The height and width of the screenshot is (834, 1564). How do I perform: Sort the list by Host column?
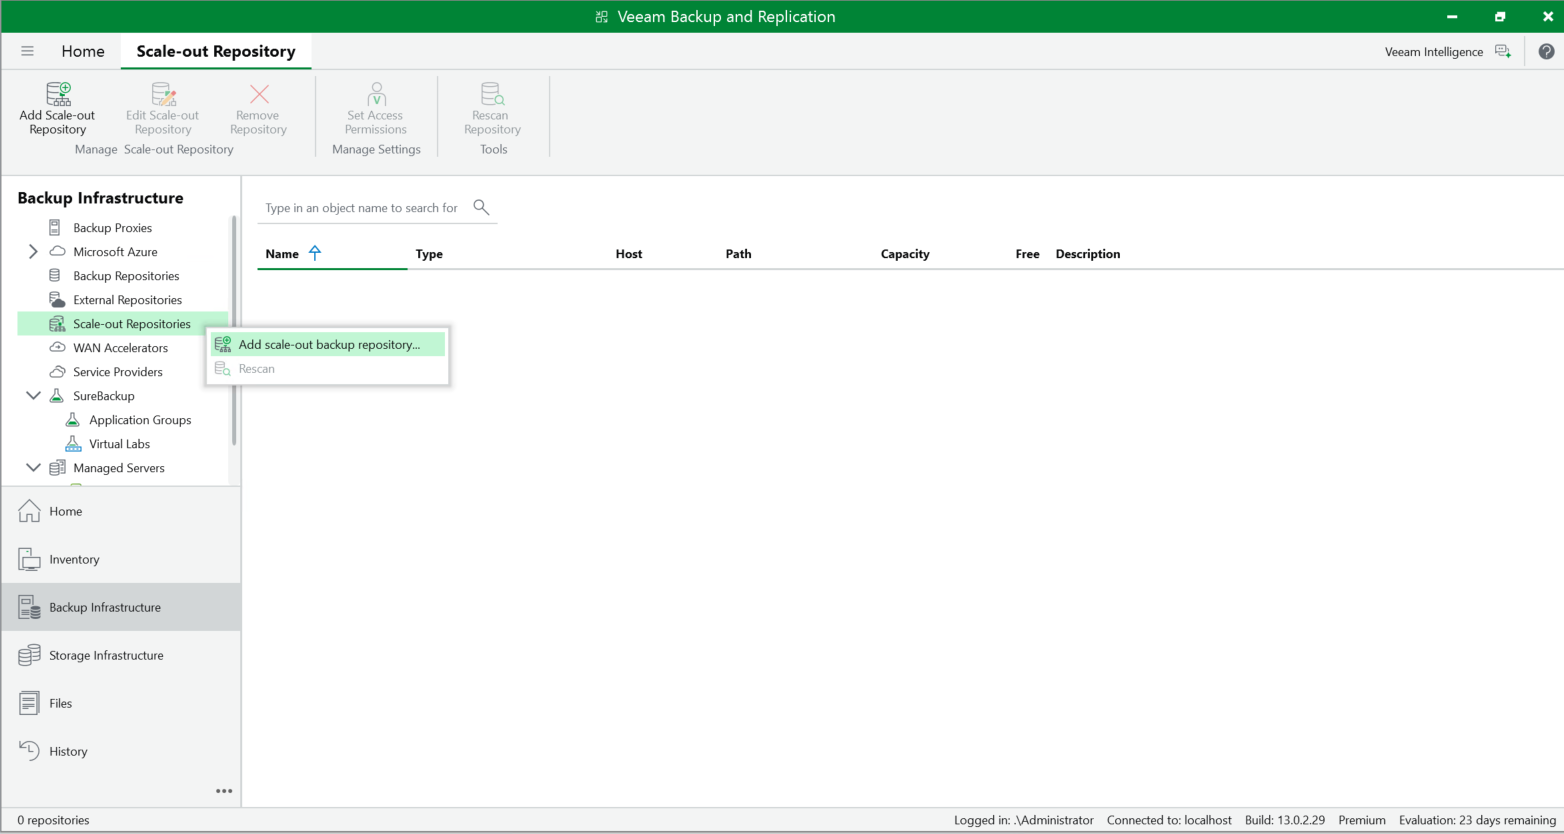(x=629, y=254)
